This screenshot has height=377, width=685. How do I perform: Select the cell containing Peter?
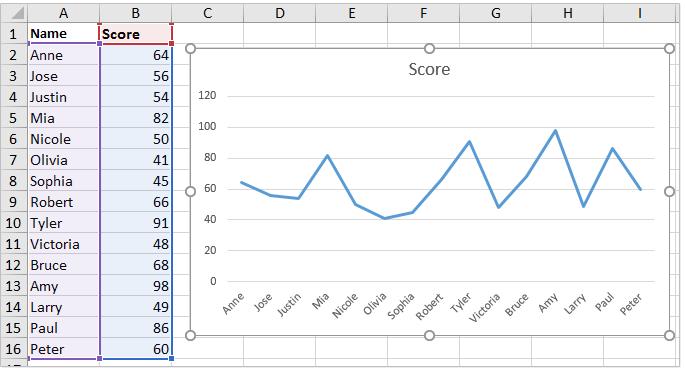[64, 349]
